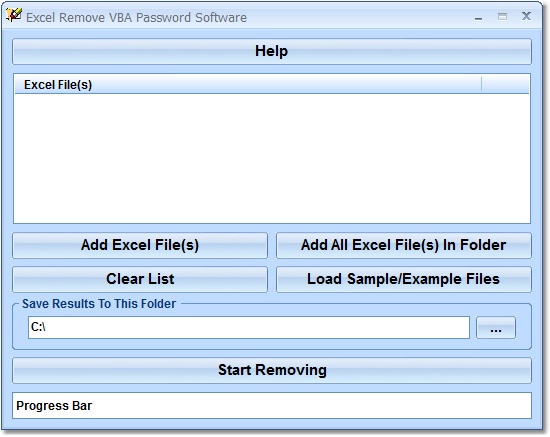
Task: Open folder browser with the ... button
Action: (x=496, y=327)
